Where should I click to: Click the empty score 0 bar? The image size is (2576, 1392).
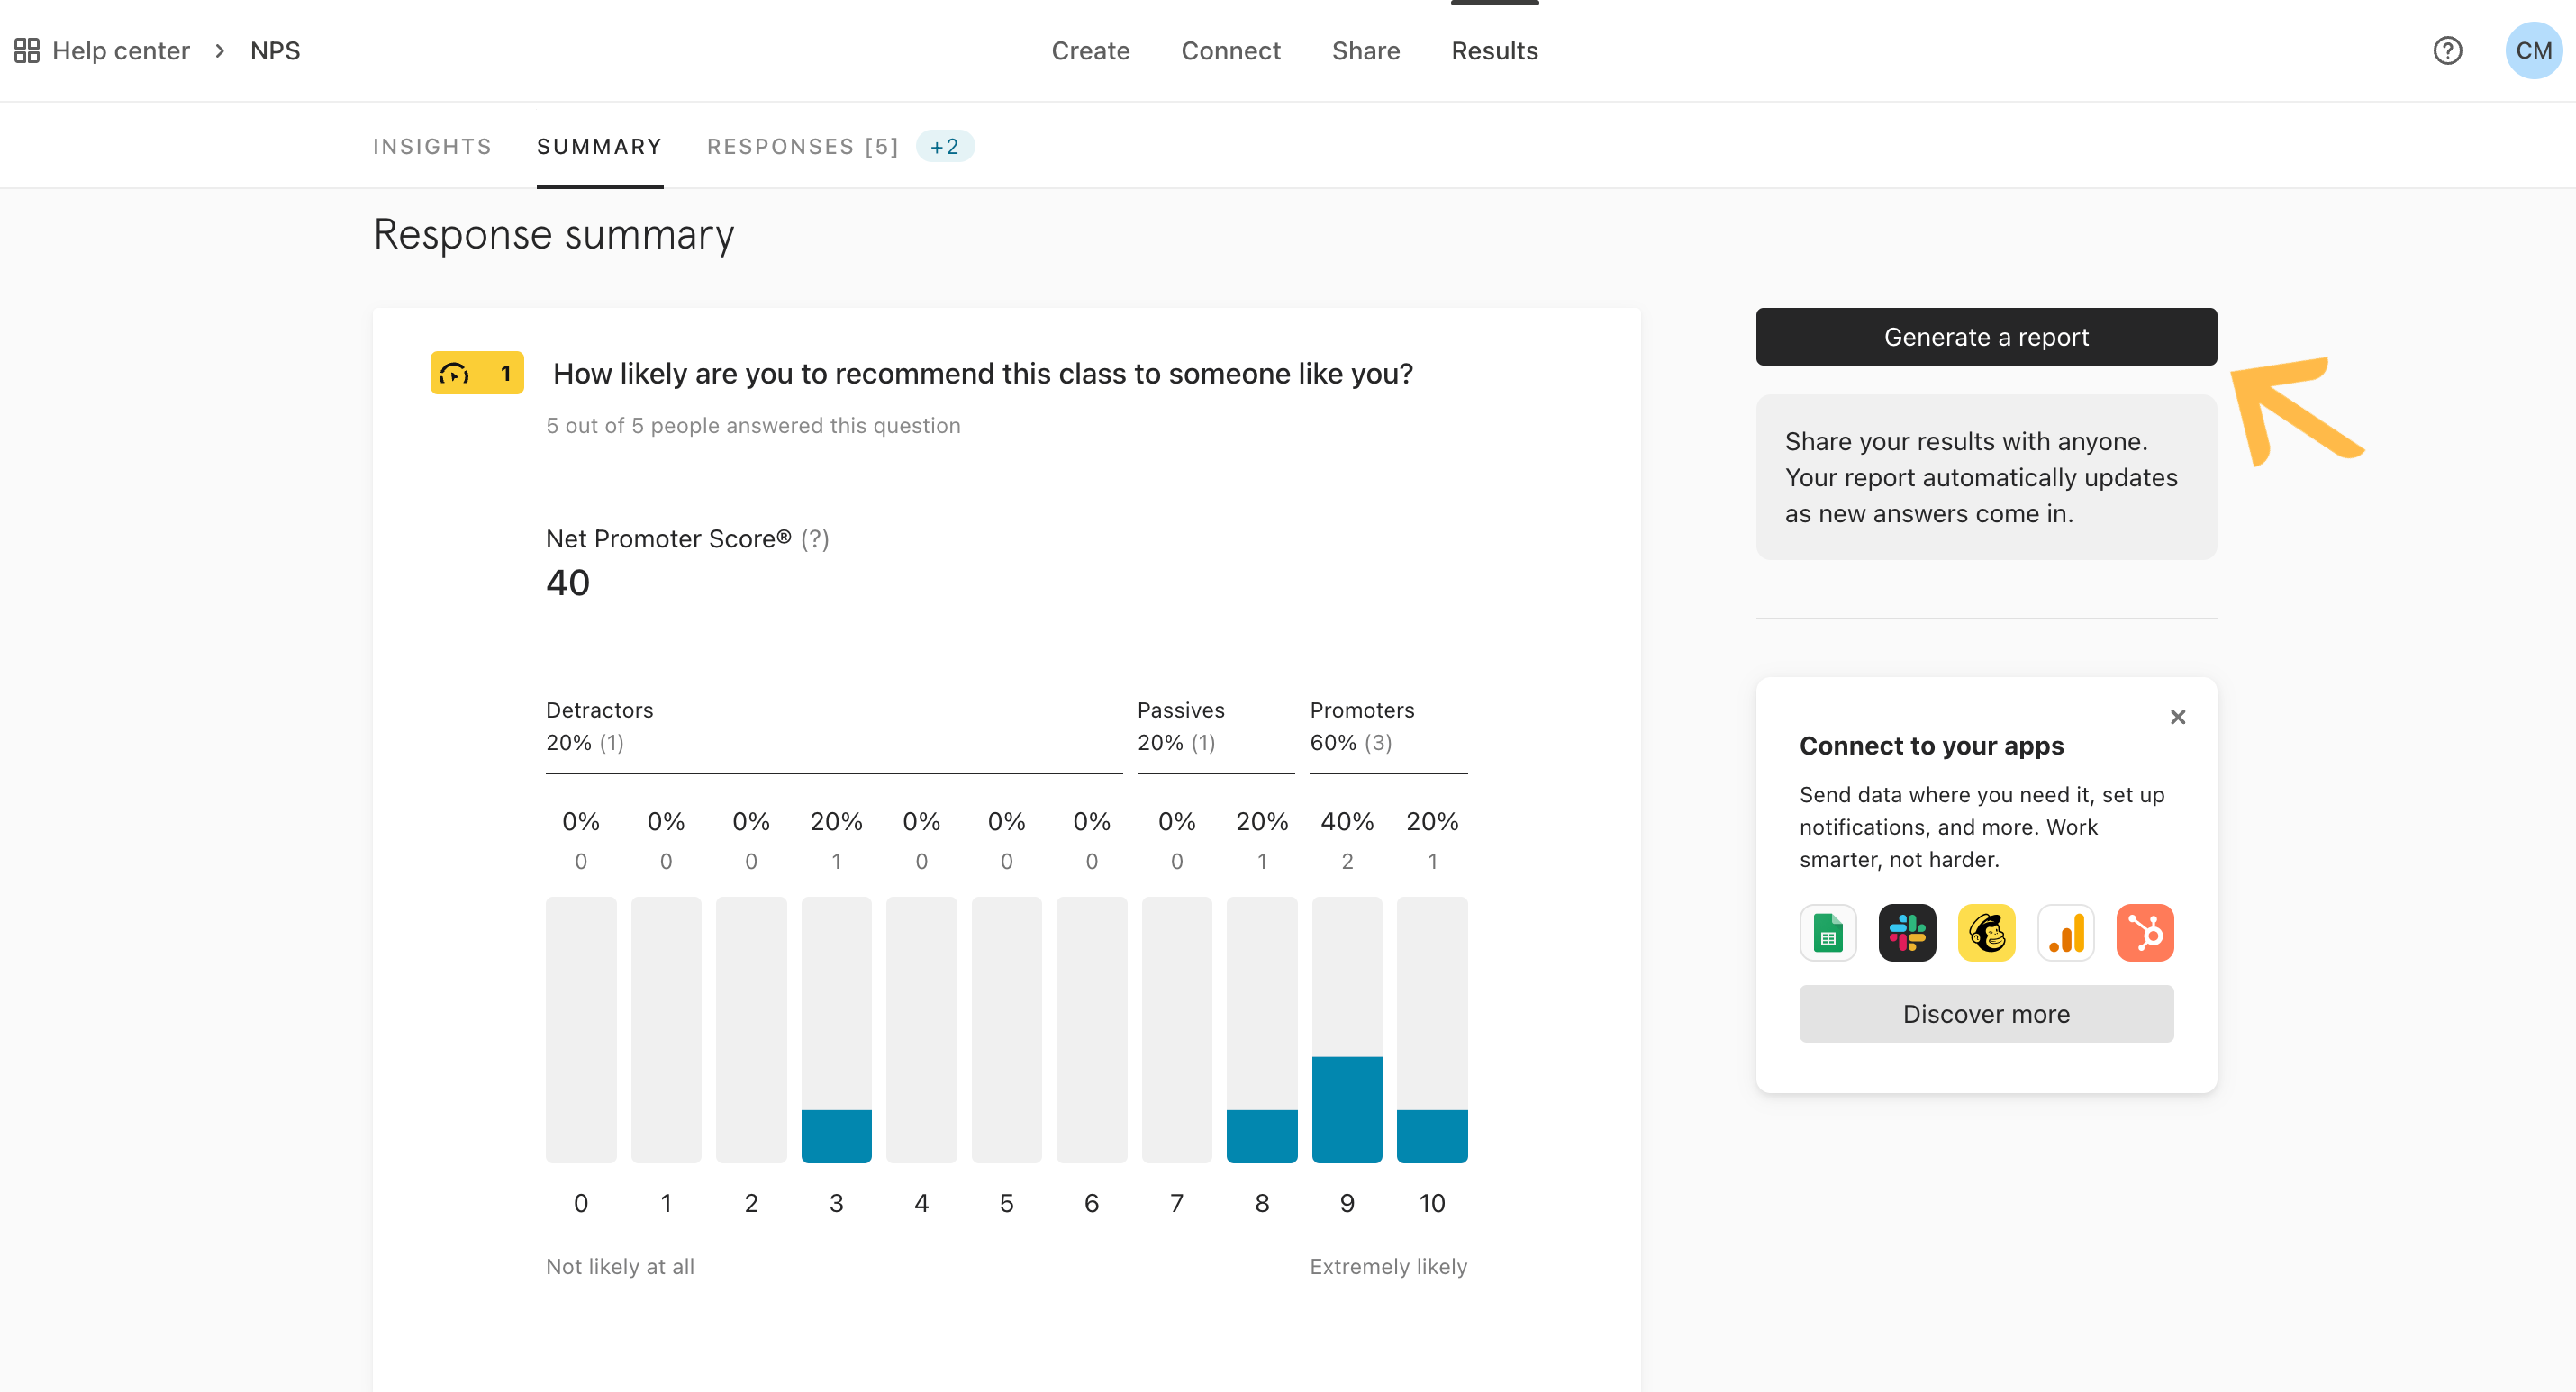pyautogui.click(x=581, y=1030)
